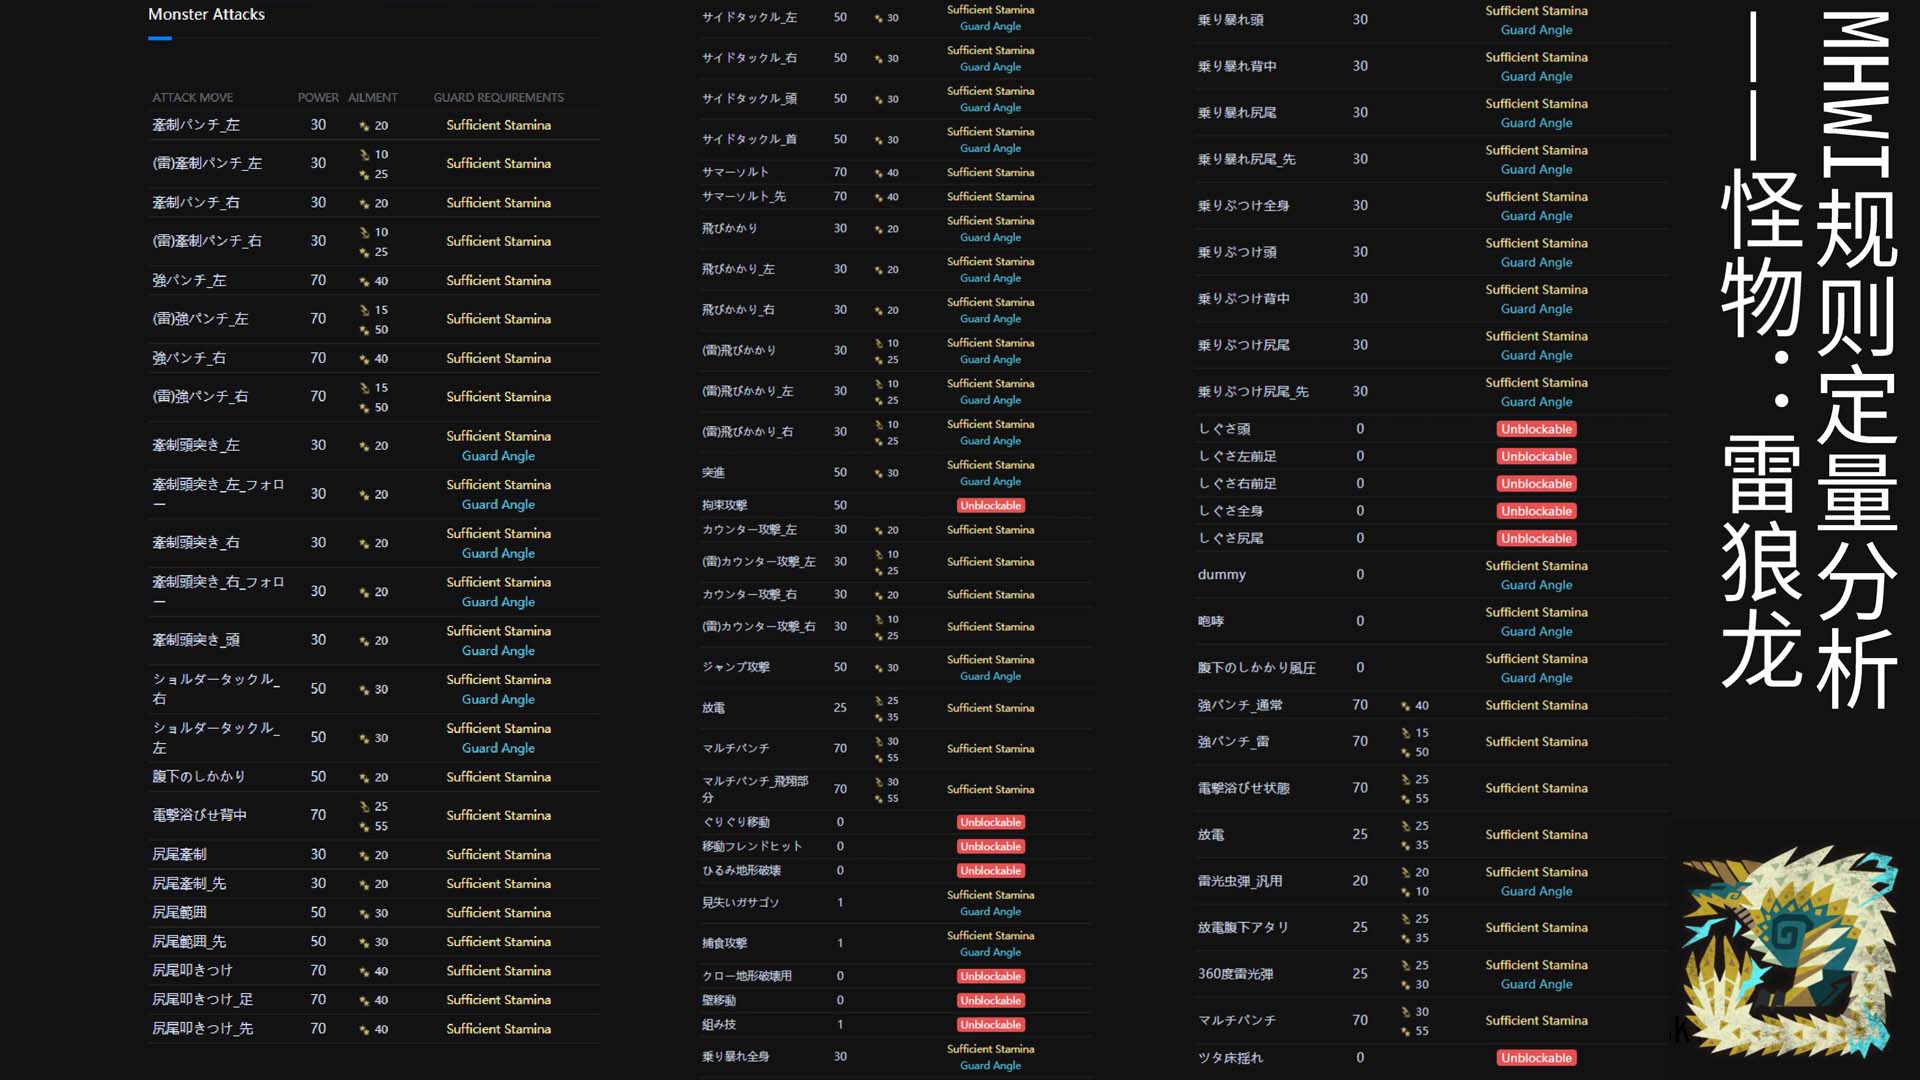Viewport: 1920px width, 1080px height.
Task: Click ailment icon in ジャンプ攻撃 row
Action: pos(878,668)
